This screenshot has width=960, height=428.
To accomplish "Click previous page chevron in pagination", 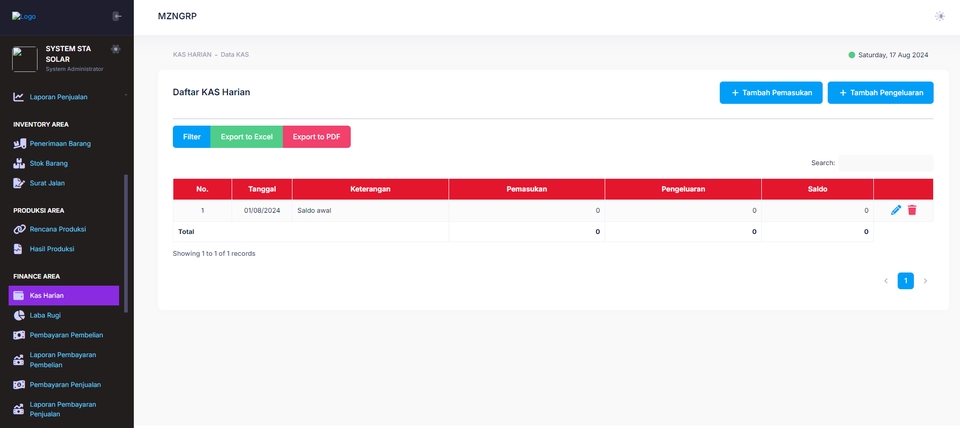I will click(x=886, y=281).
